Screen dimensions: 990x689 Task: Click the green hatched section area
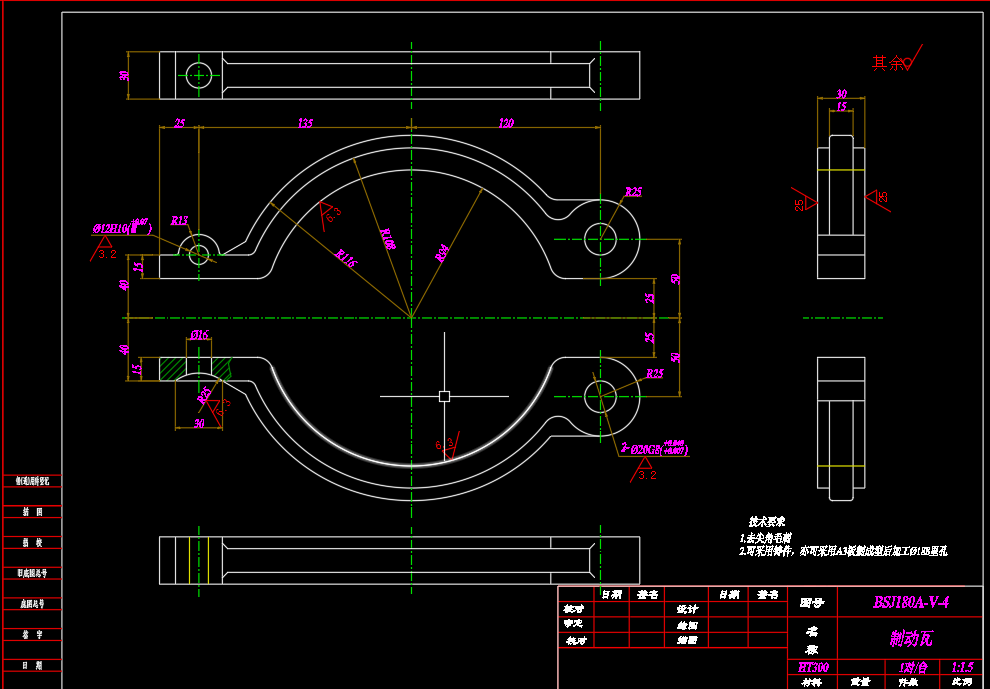172,368
